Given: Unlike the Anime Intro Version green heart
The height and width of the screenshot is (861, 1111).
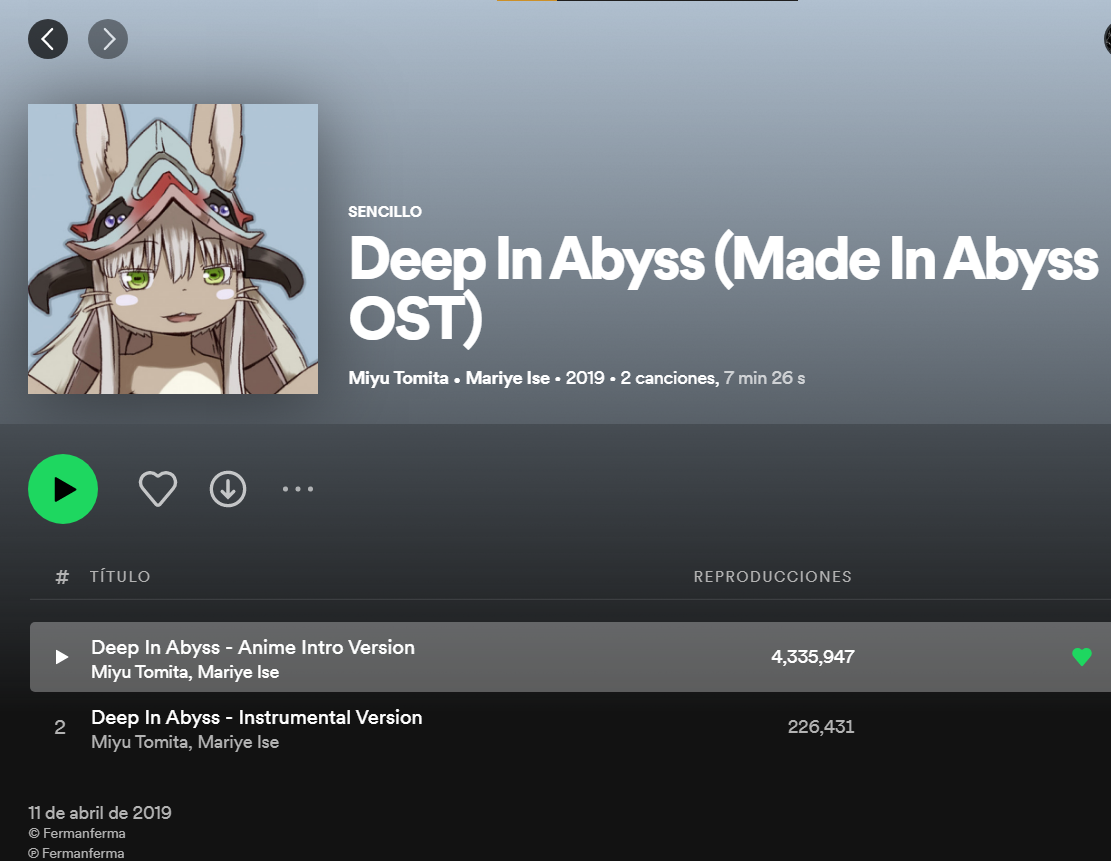Looking at the screenshot, I should tap(1082, 657).
